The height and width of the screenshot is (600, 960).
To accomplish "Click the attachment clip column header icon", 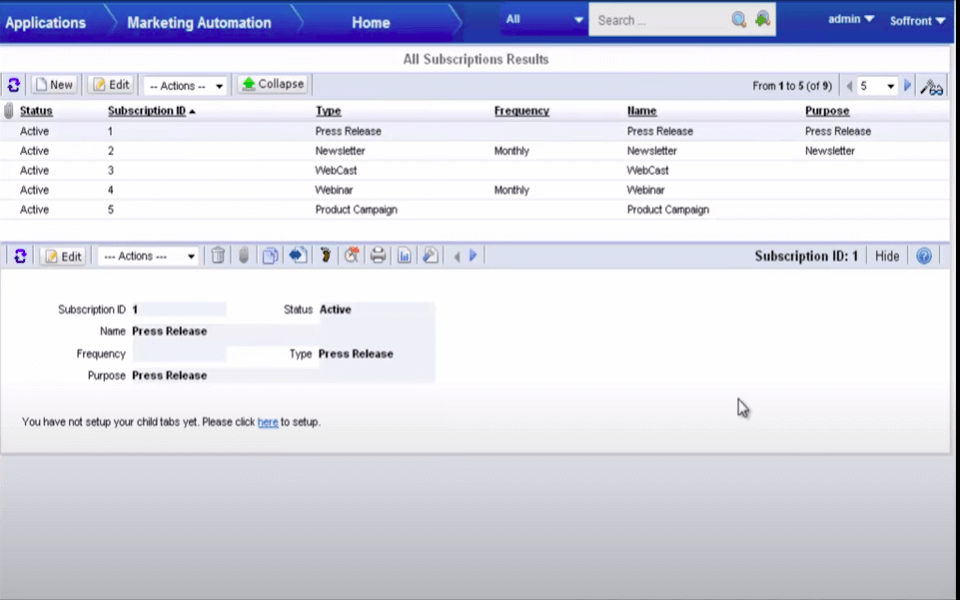I will pyautogui.click(x=9, y=111).
